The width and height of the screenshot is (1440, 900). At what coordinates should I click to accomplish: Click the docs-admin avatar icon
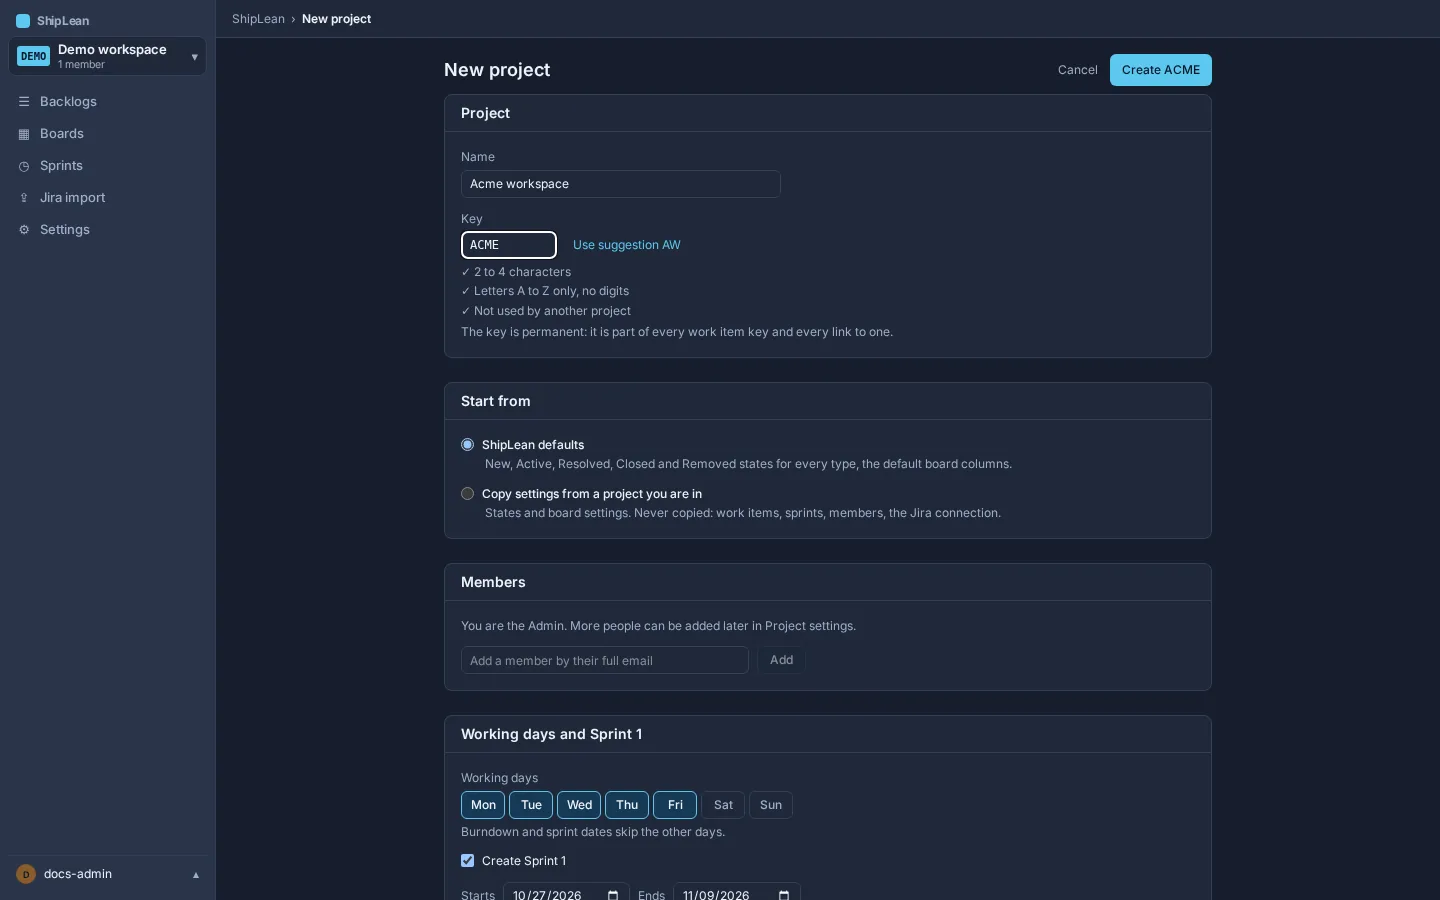[26, 874]
